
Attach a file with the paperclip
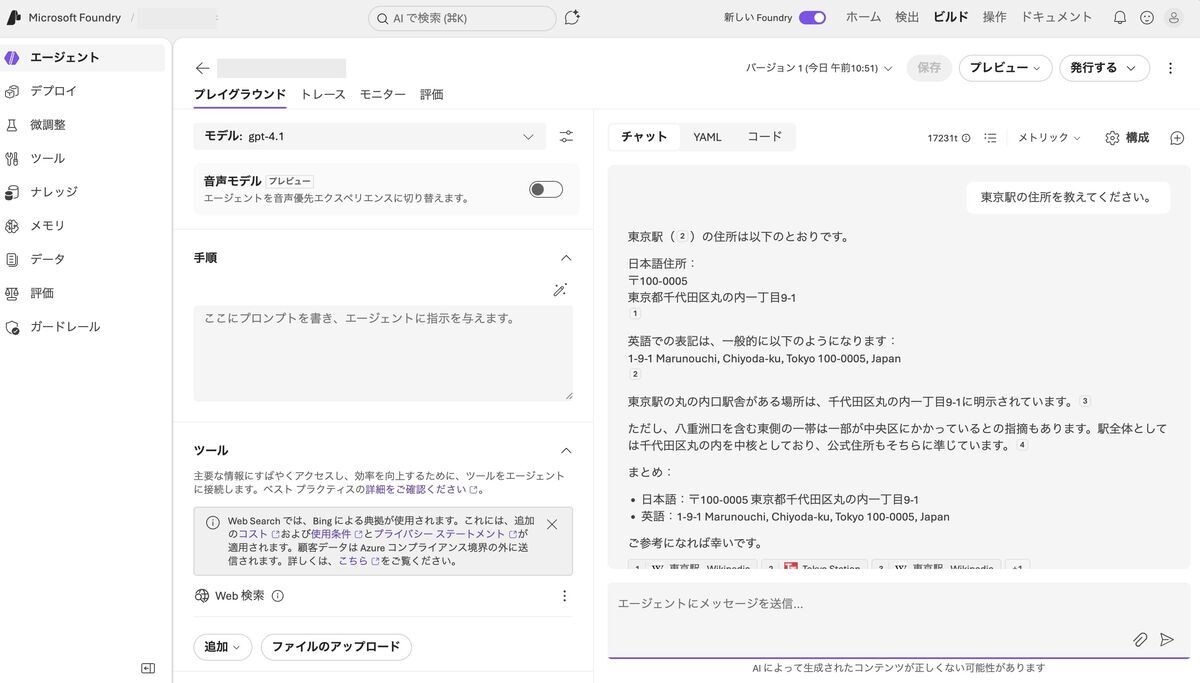[1140, 640]
